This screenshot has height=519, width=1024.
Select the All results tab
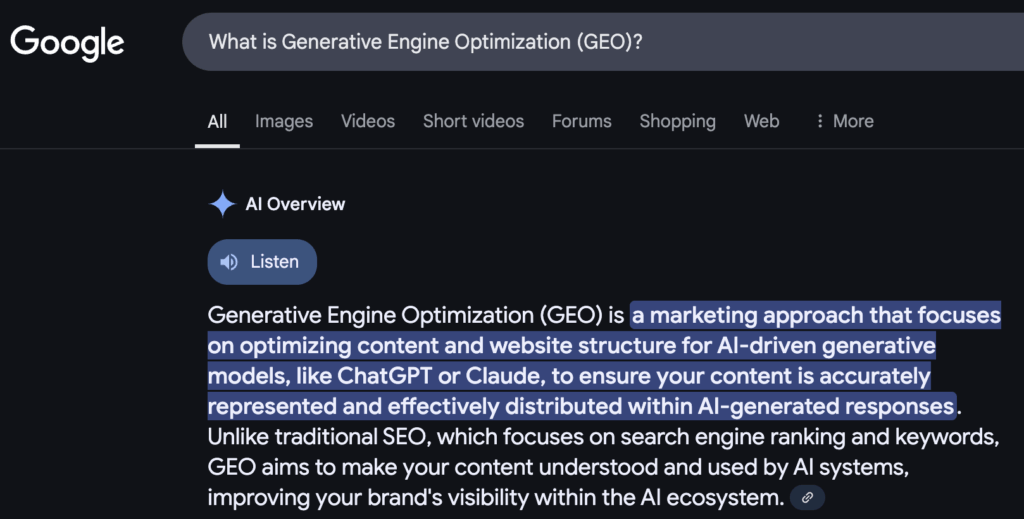click(x=217, y=121)
